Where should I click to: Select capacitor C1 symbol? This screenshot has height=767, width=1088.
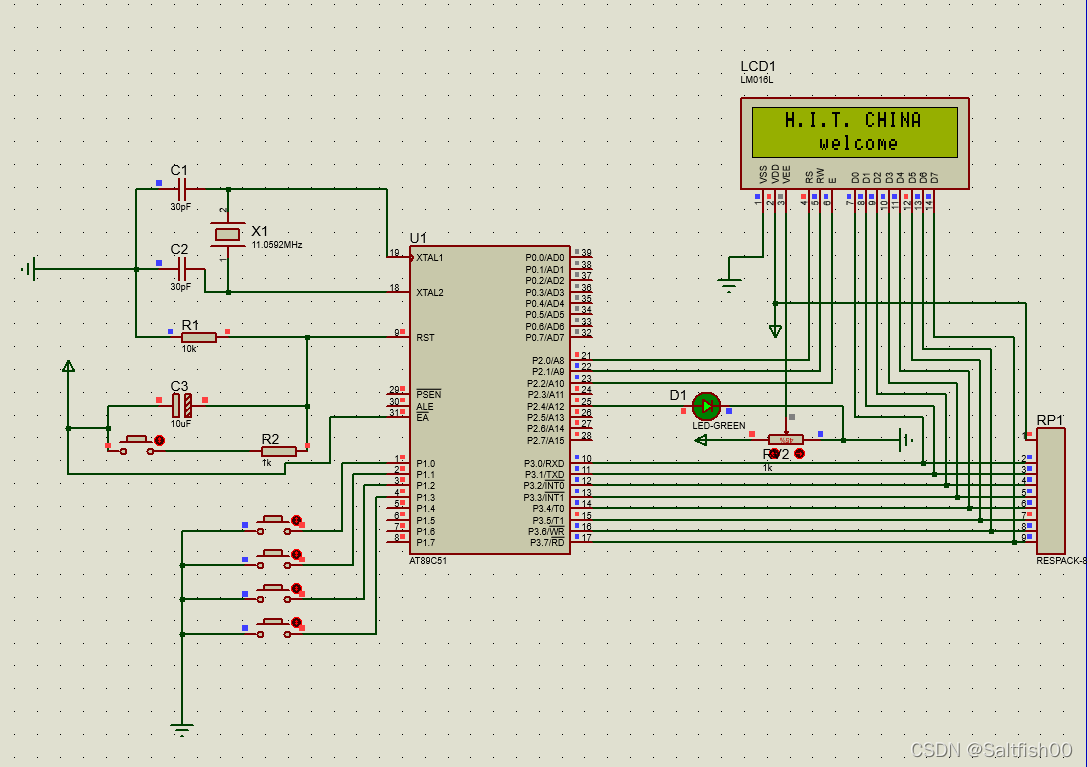[x=182, y=188]
